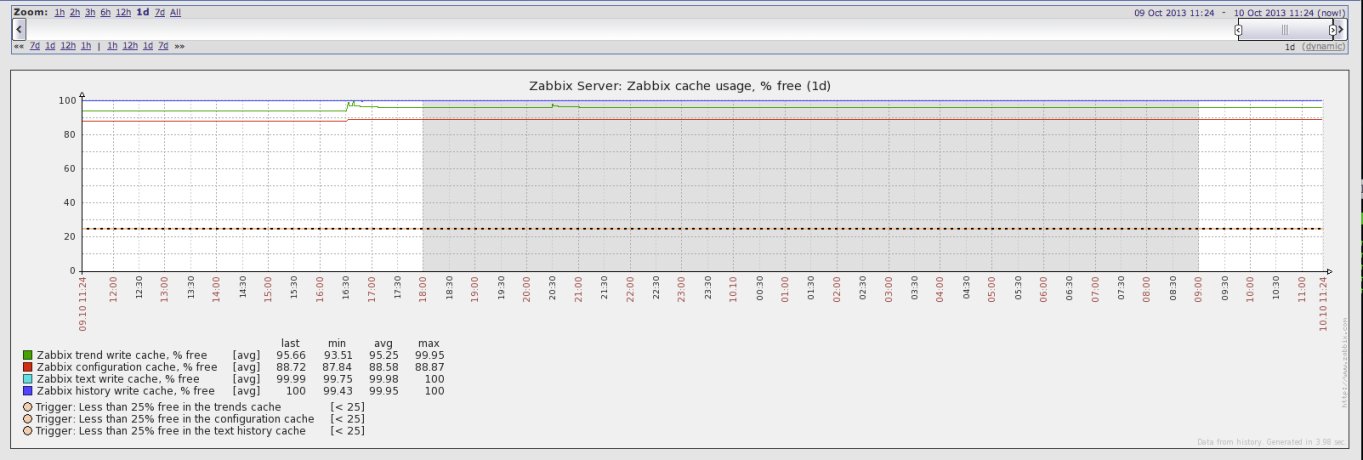The height and width of the screenshot is (460, 1363).
Task: Jump to earliest with « arrows
Action: click(19, 46)
